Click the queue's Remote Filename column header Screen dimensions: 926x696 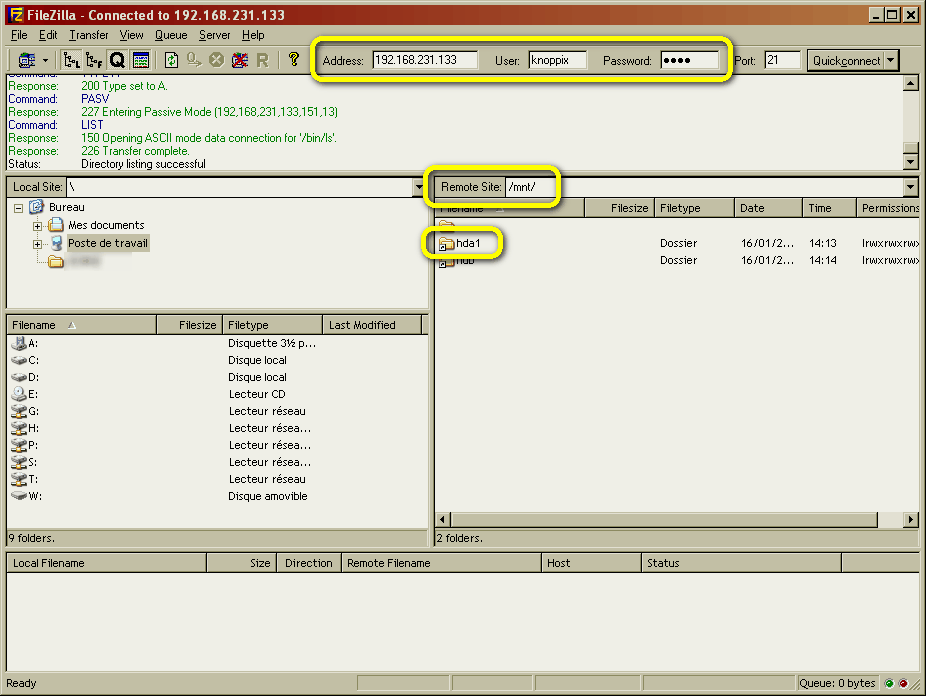441,563
